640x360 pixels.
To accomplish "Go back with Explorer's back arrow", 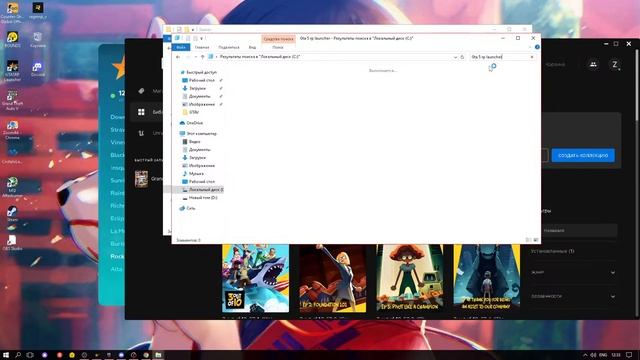I will tap(178, 57).
